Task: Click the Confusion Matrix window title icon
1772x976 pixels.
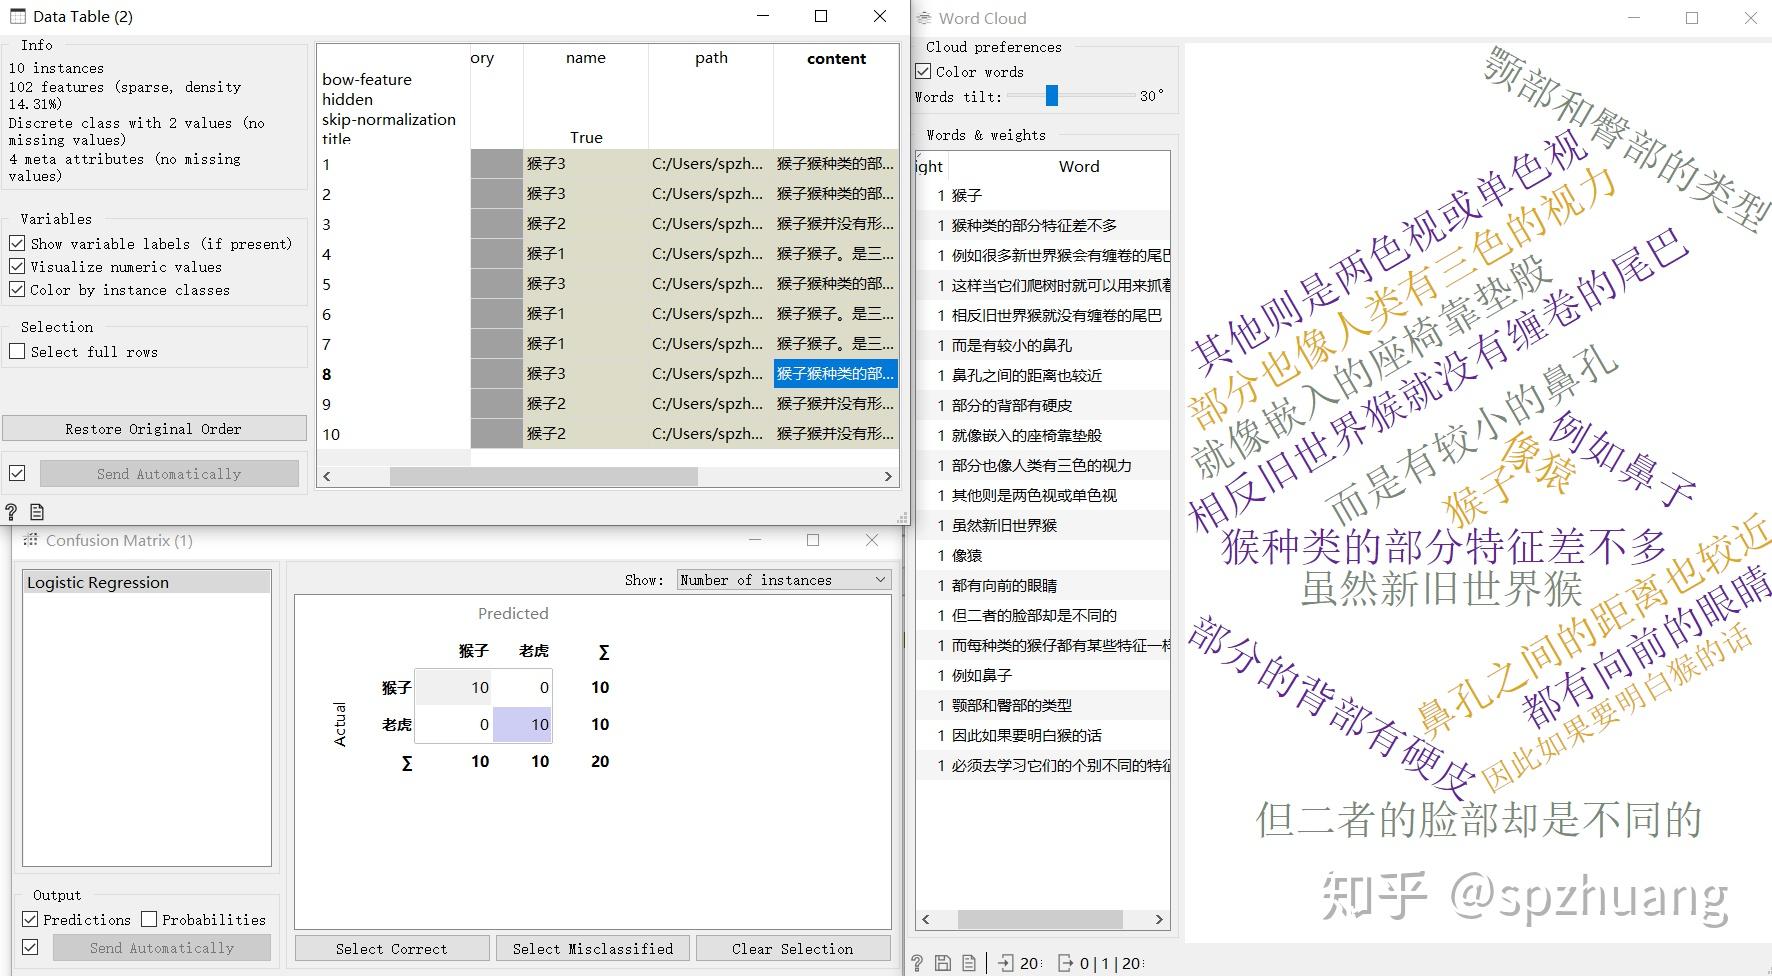Action: tap(30, 540)
